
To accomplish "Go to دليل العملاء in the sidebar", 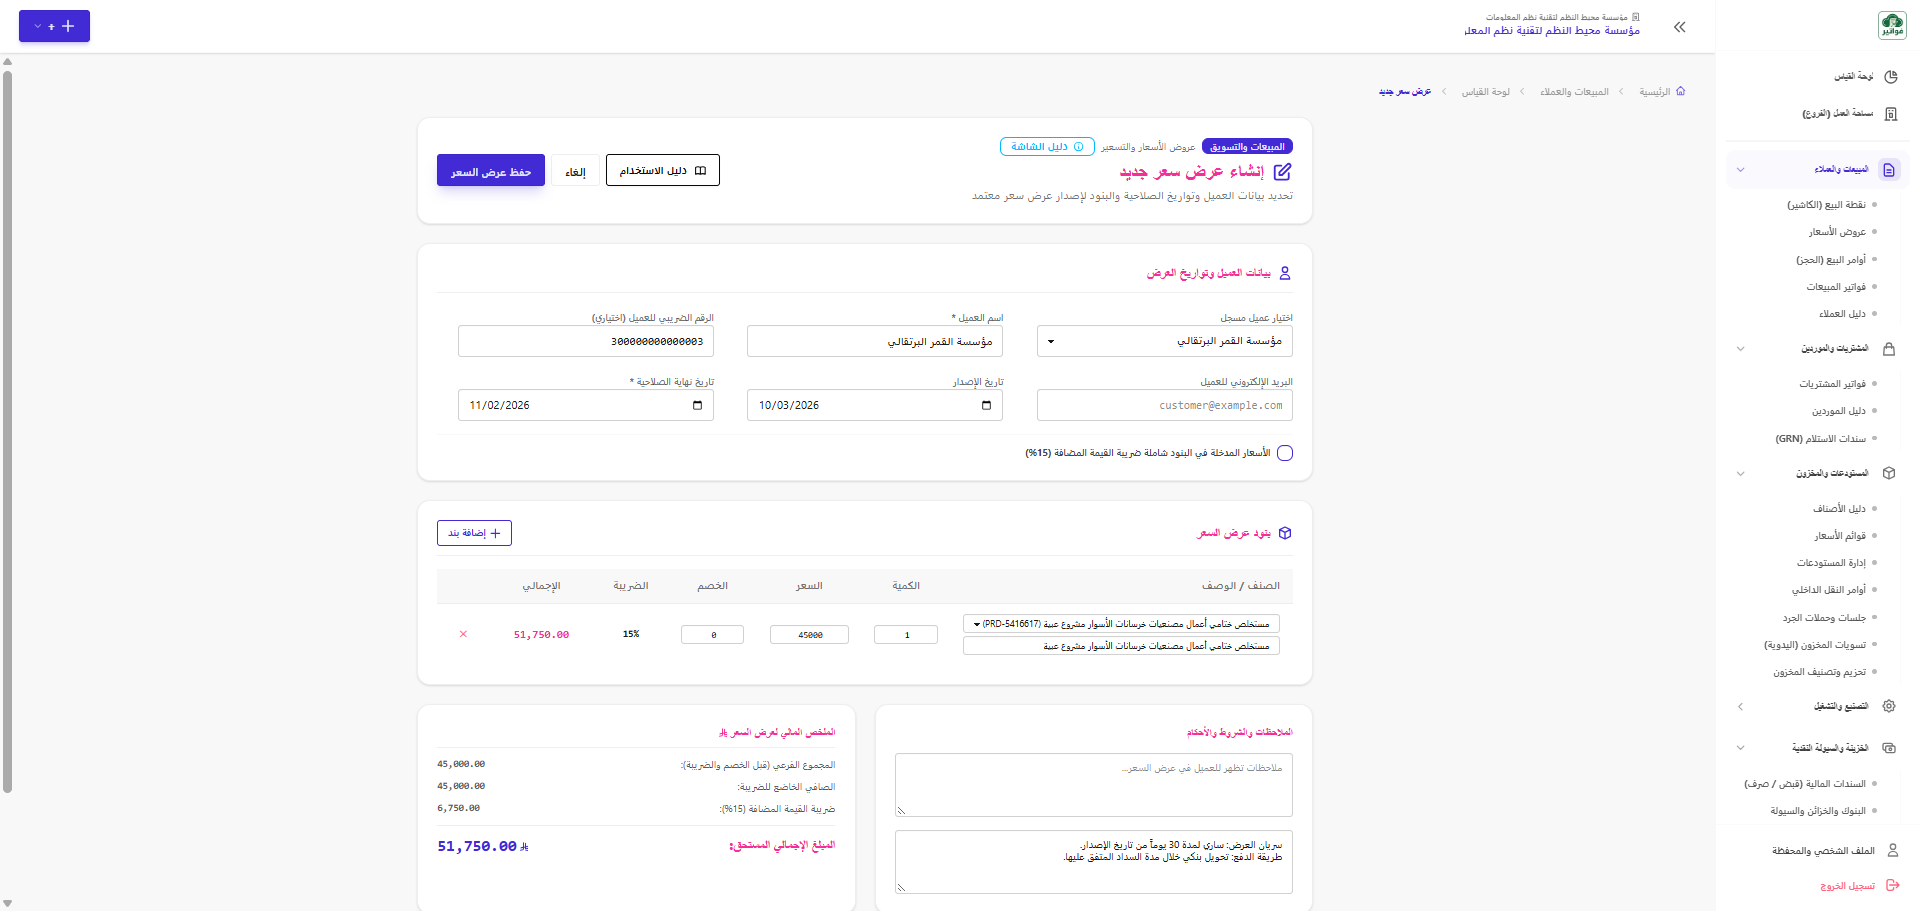I will 1842,314.
